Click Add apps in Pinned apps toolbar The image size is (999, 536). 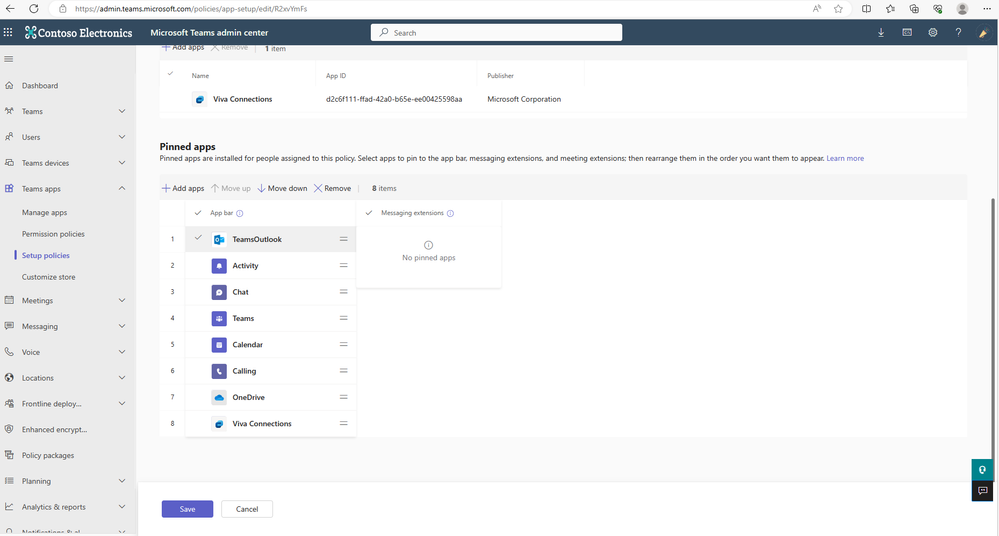point(183,189)
